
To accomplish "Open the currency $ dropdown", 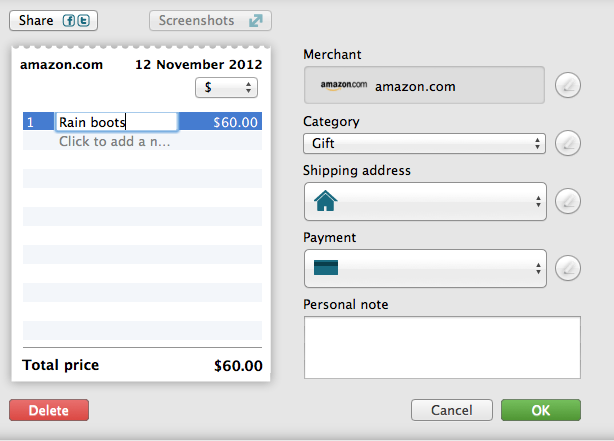I will point(226,87).
